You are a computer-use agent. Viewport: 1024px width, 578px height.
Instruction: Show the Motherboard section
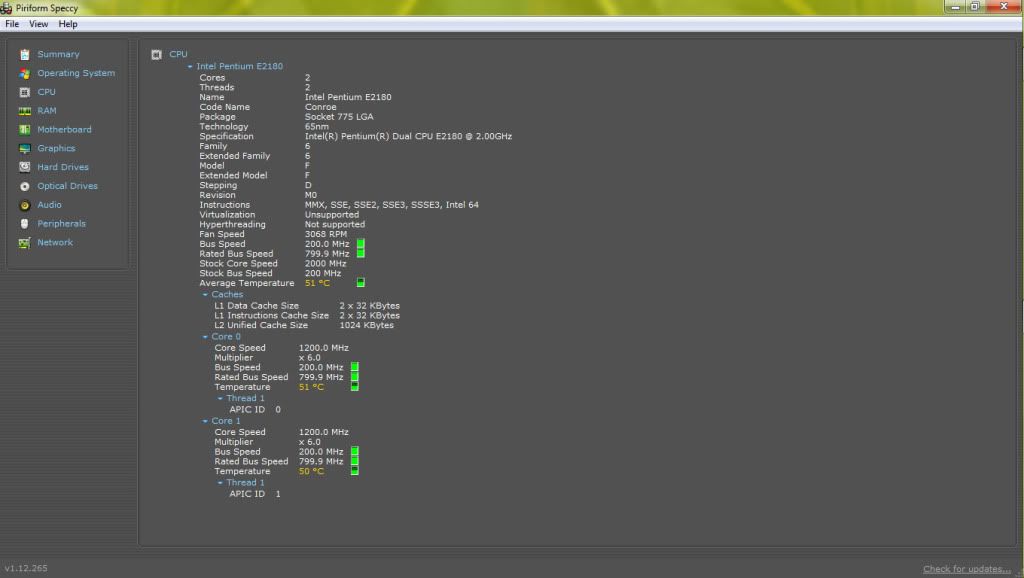coord(64,130)
